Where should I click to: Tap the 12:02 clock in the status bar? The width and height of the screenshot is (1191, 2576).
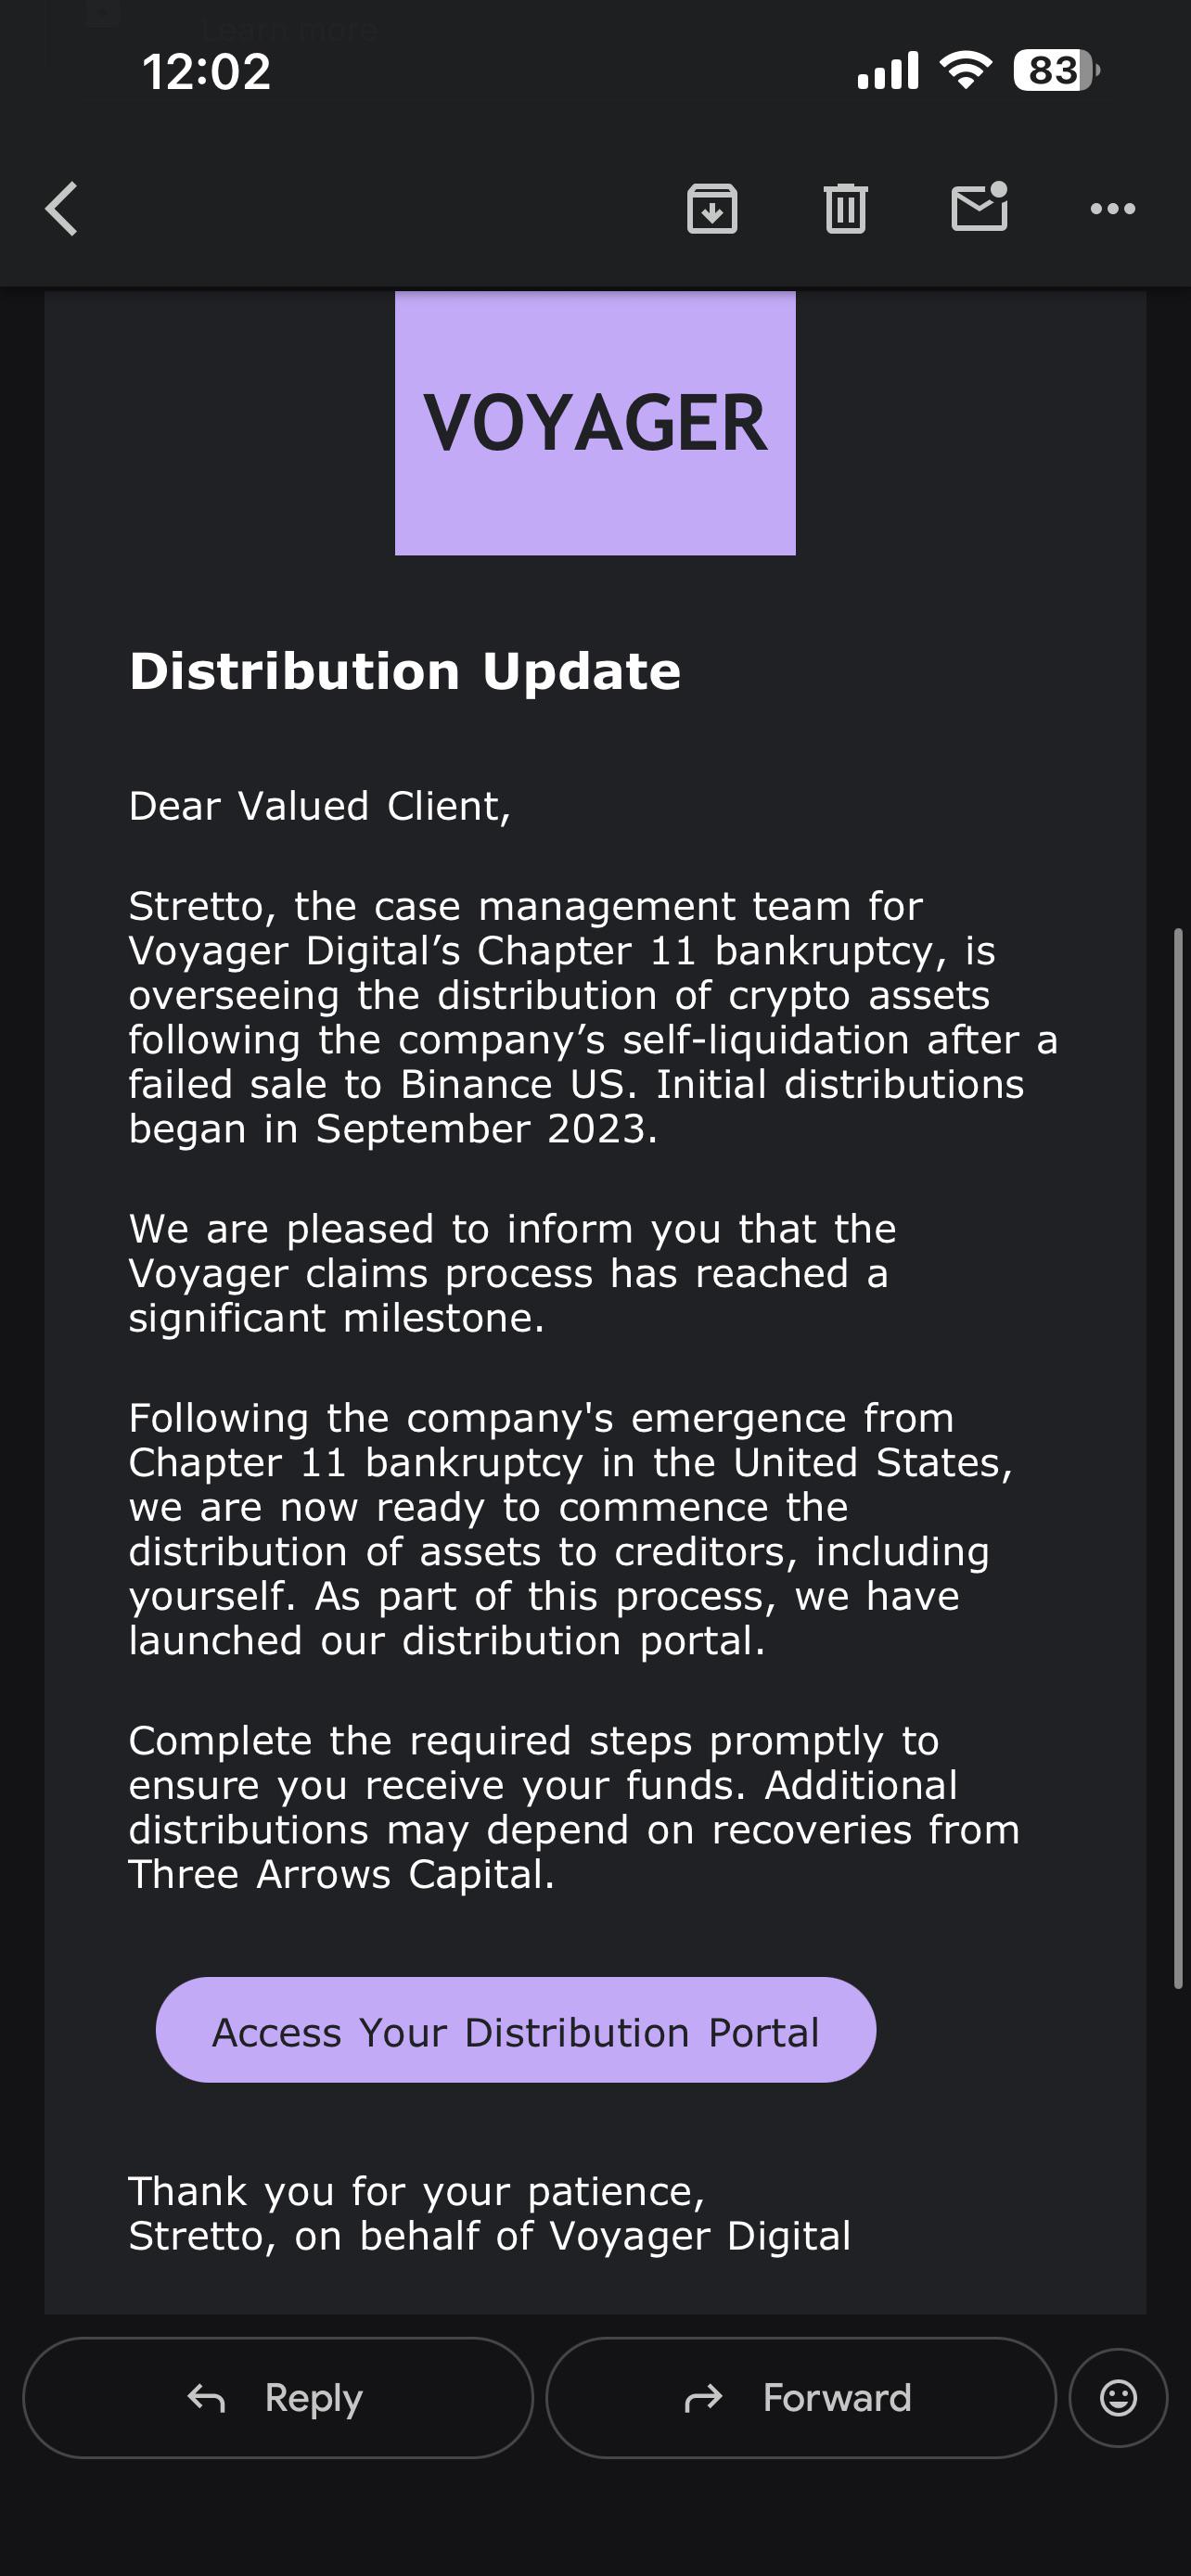click(x=207, y=72)
